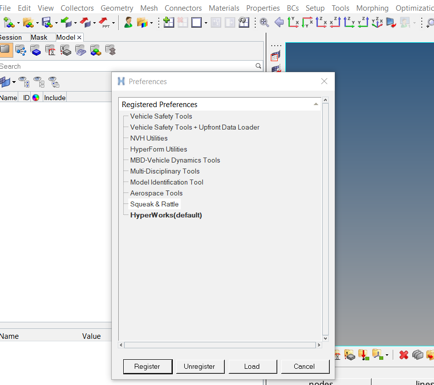The width and height of the screenshot is (434, 385).
Task: Click the XY plane view icon
Action: [293, 23]
